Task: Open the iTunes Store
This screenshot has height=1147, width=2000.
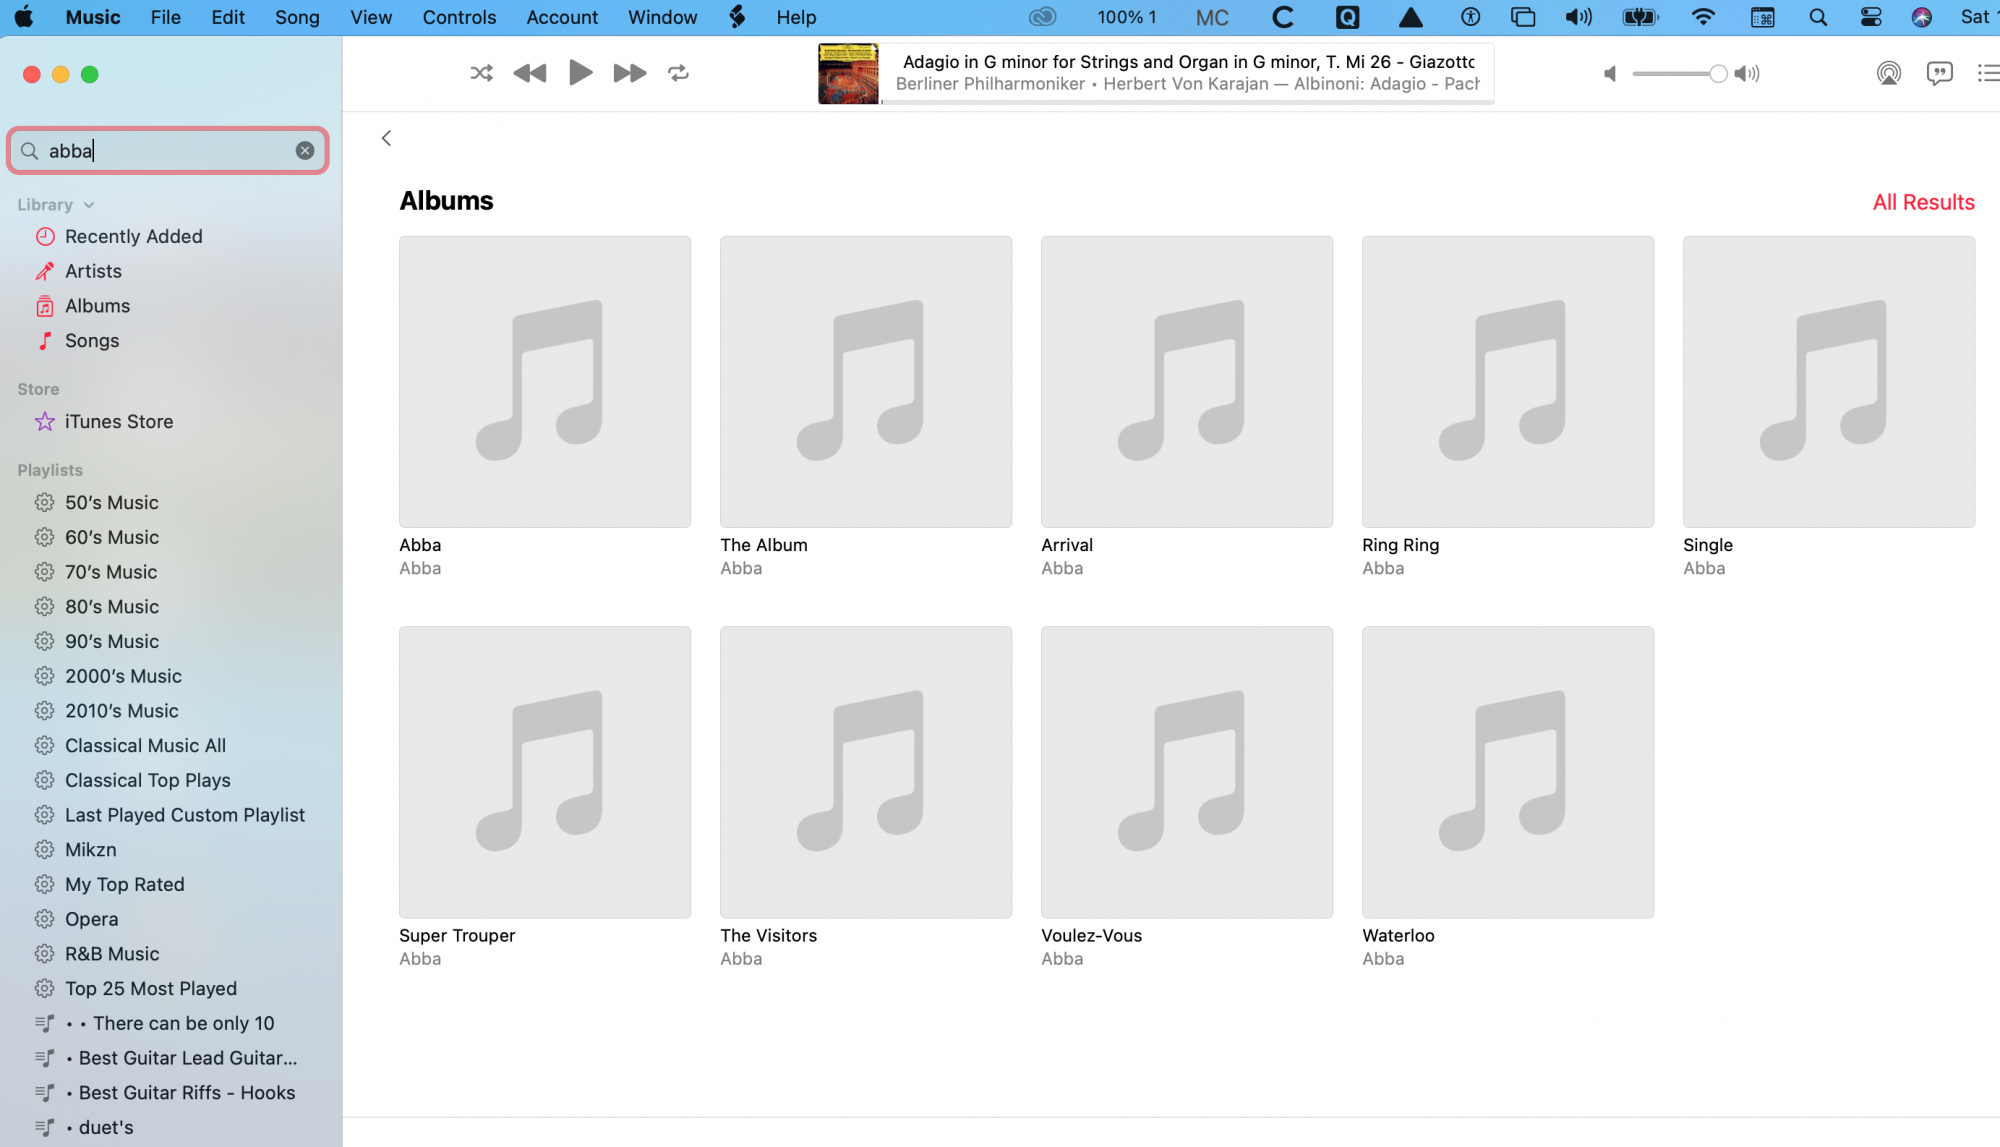Action: click(118, 422)
